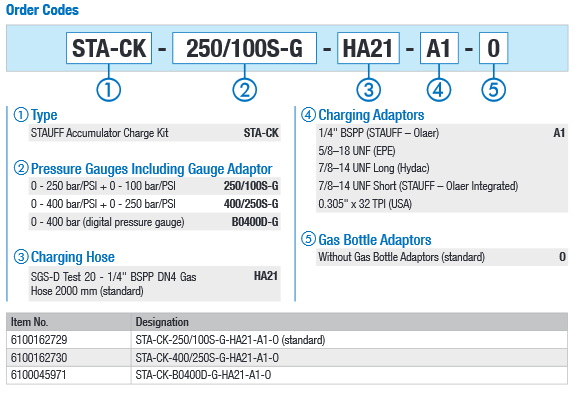Select the 250/100S-G code box
Viewport: 580px width, 399px height.
click(x=245, y=48)
